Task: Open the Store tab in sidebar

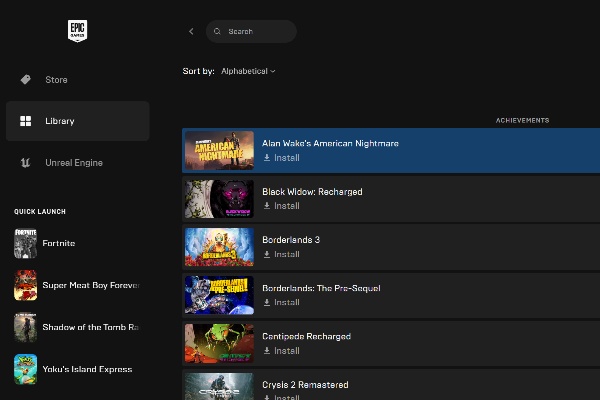Action: pos(56,80)
